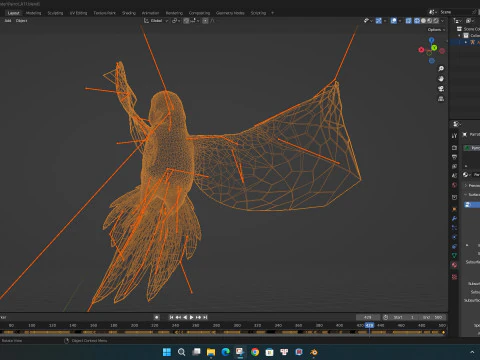Open the viewport shading options arrow
This screenshot has width=480, height=360.
point(443,21)
